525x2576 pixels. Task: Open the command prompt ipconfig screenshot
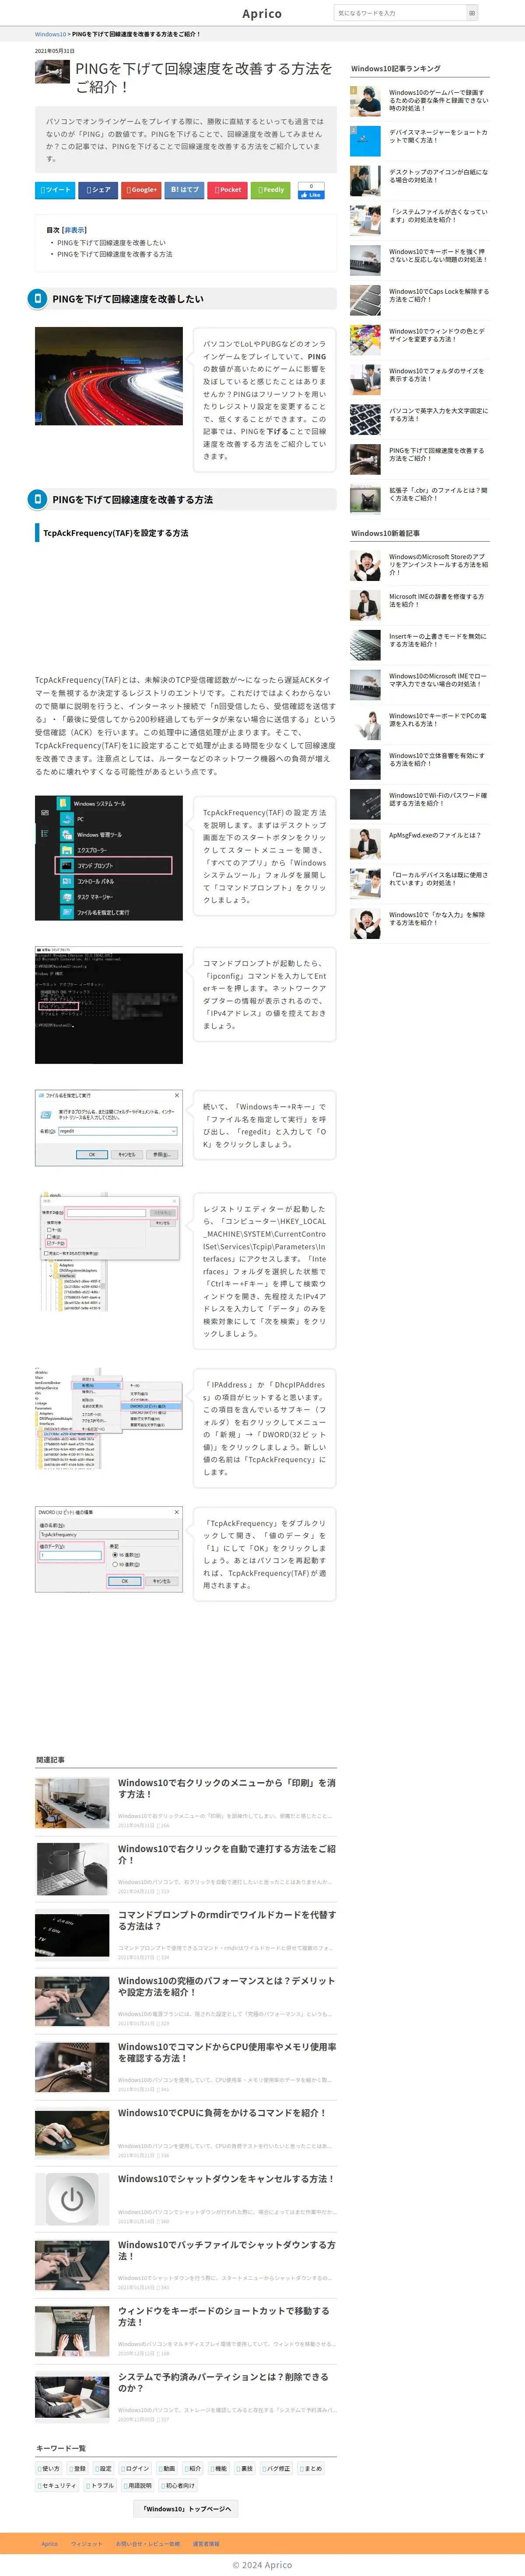(x=109, y=1004)
